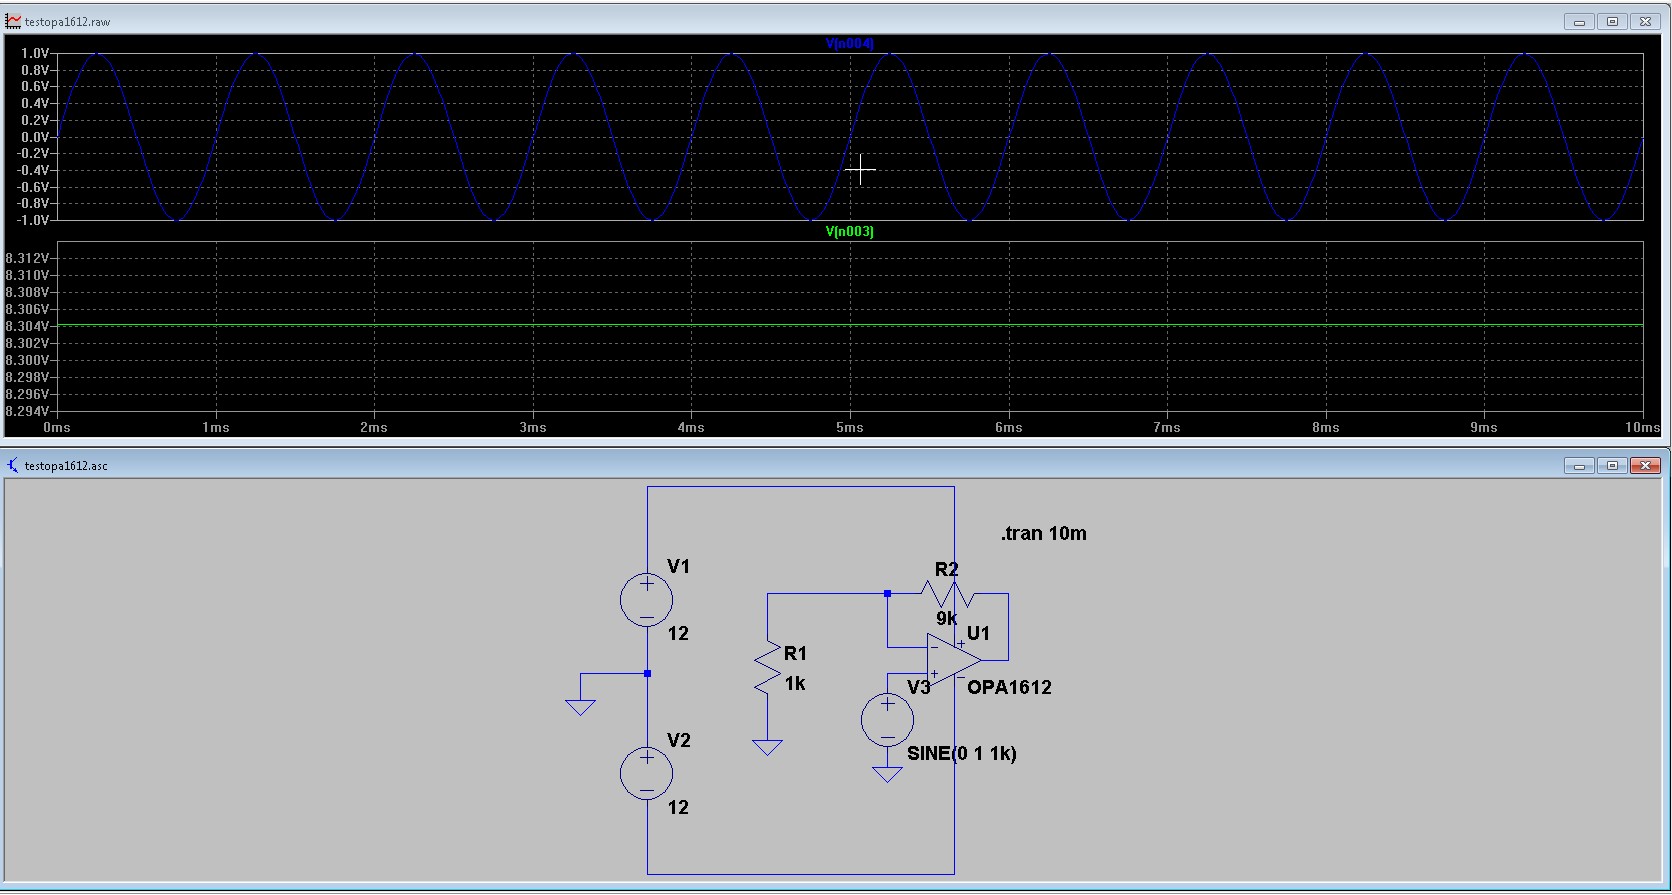Click the ground symbol under V3
The width and height of the screenshot is (1672, 895).
pos(887,773)
